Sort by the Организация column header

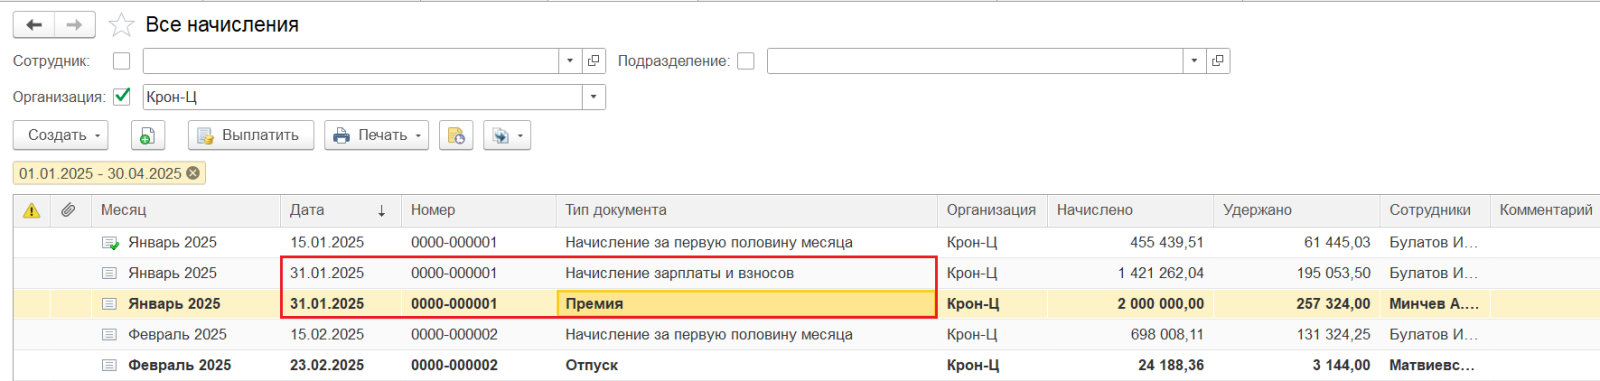pos(992,210)
